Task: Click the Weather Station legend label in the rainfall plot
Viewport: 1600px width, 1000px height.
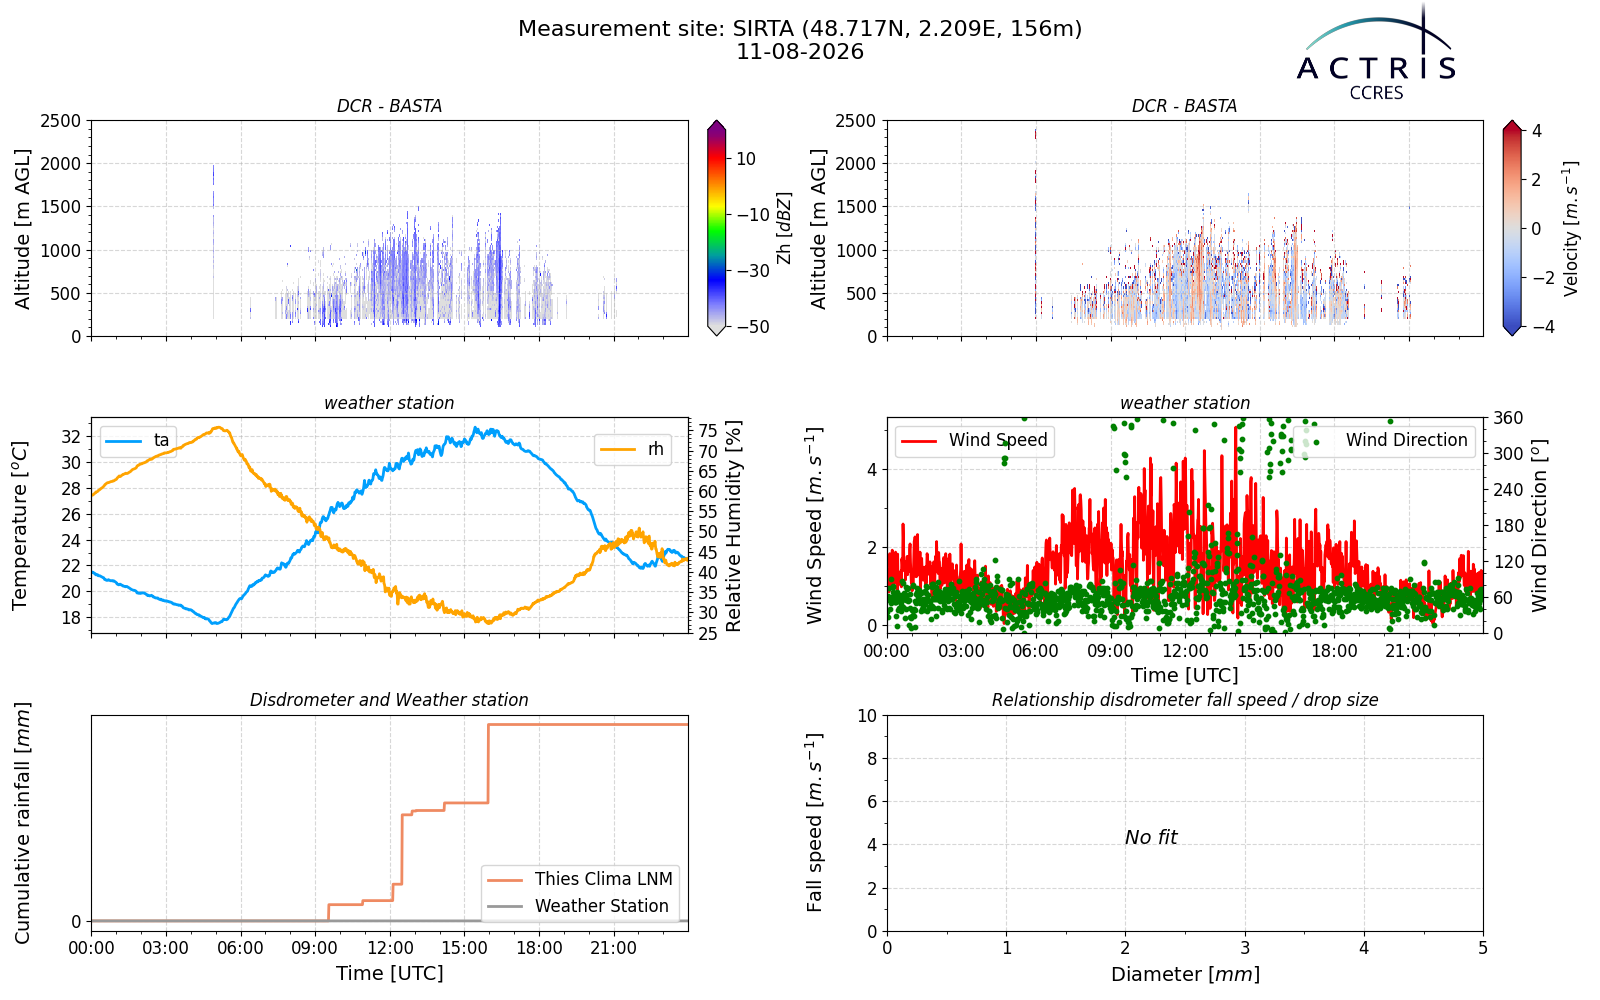Action: coord(601,906)
